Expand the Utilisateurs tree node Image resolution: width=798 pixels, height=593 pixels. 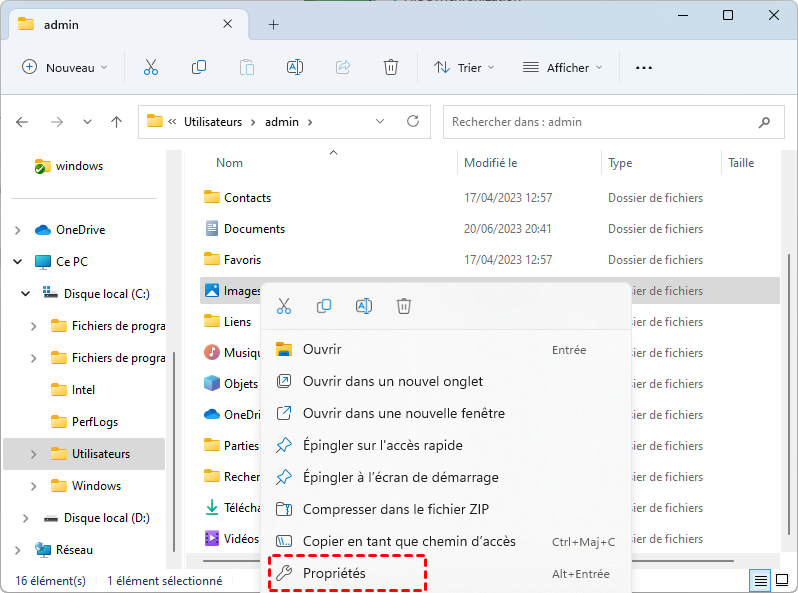tap(34, 454)
